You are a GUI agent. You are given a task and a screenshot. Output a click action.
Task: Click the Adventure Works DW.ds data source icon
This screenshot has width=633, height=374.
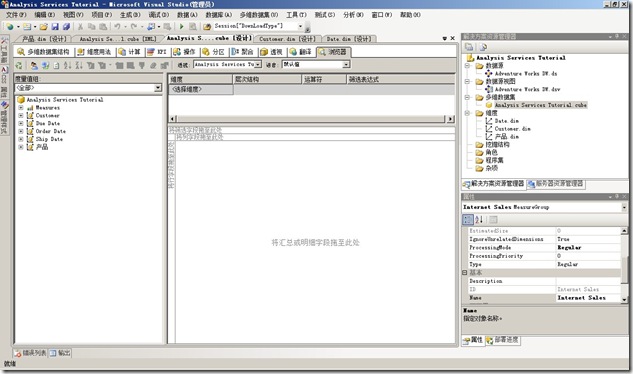pyautogui.click(x=489, y=74)
